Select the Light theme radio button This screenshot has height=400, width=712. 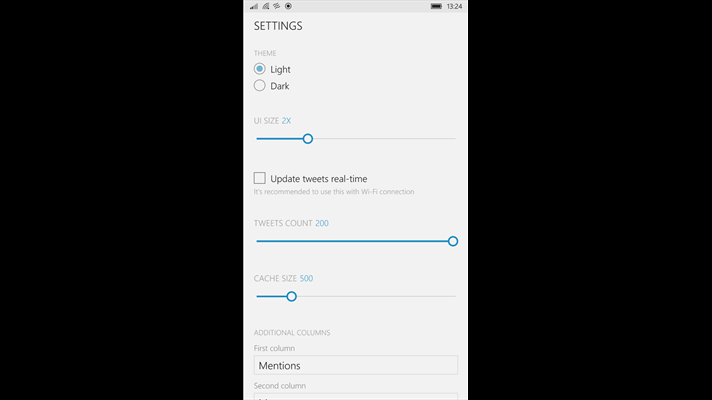[x=260, y=69]
